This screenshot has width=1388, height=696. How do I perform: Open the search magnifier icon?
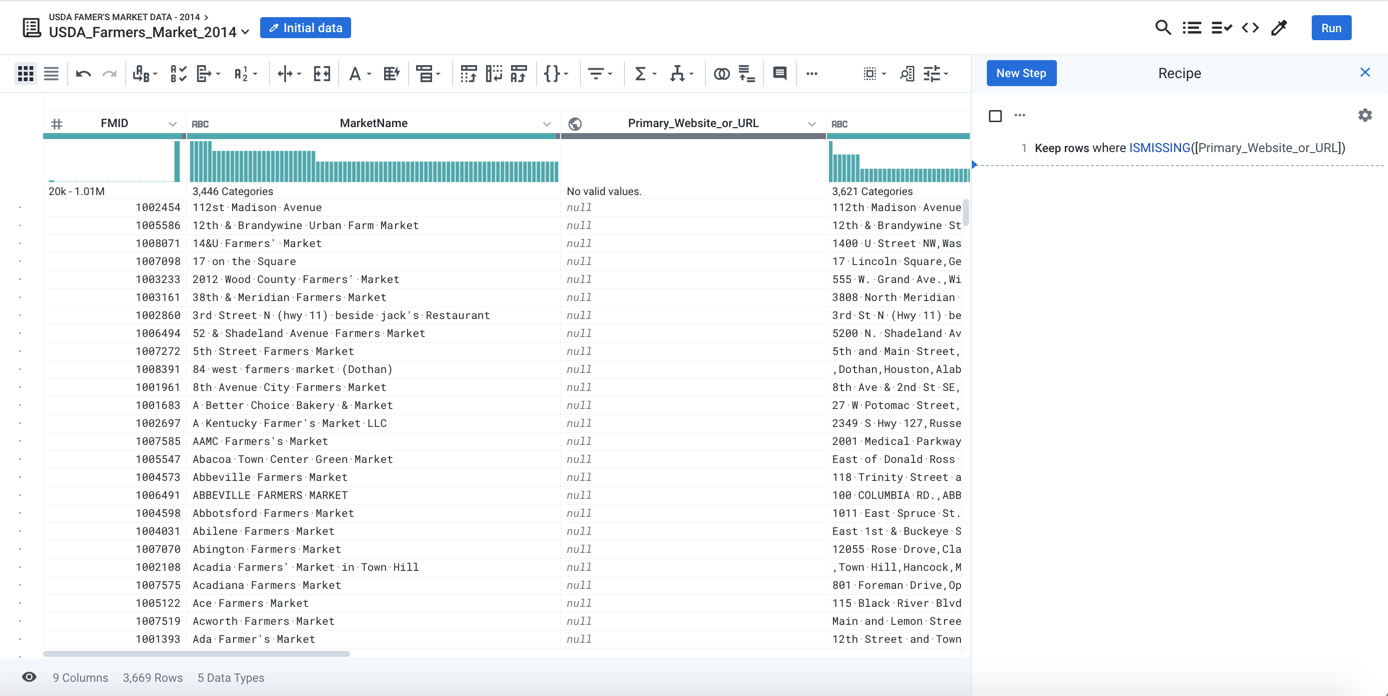pyautogui.click(x=1162, y=28)
